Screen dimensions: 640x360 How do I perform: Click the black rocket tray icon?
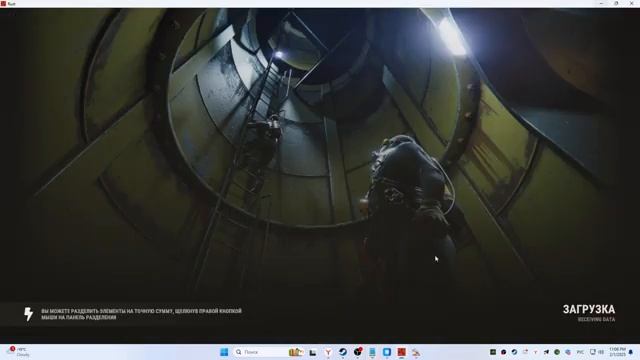546,352
